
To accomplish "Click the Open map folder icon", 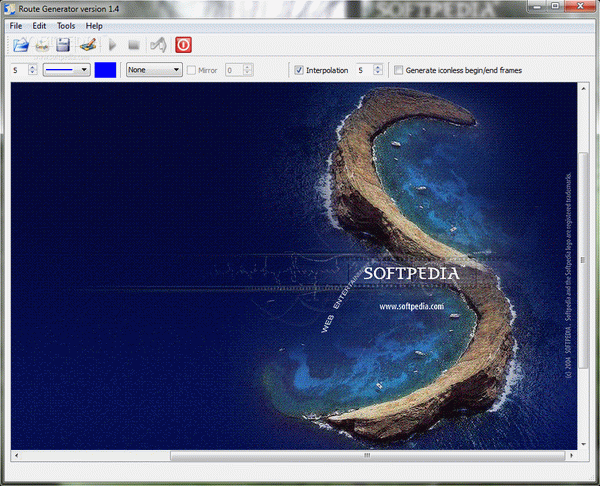I will pos(21,45).
